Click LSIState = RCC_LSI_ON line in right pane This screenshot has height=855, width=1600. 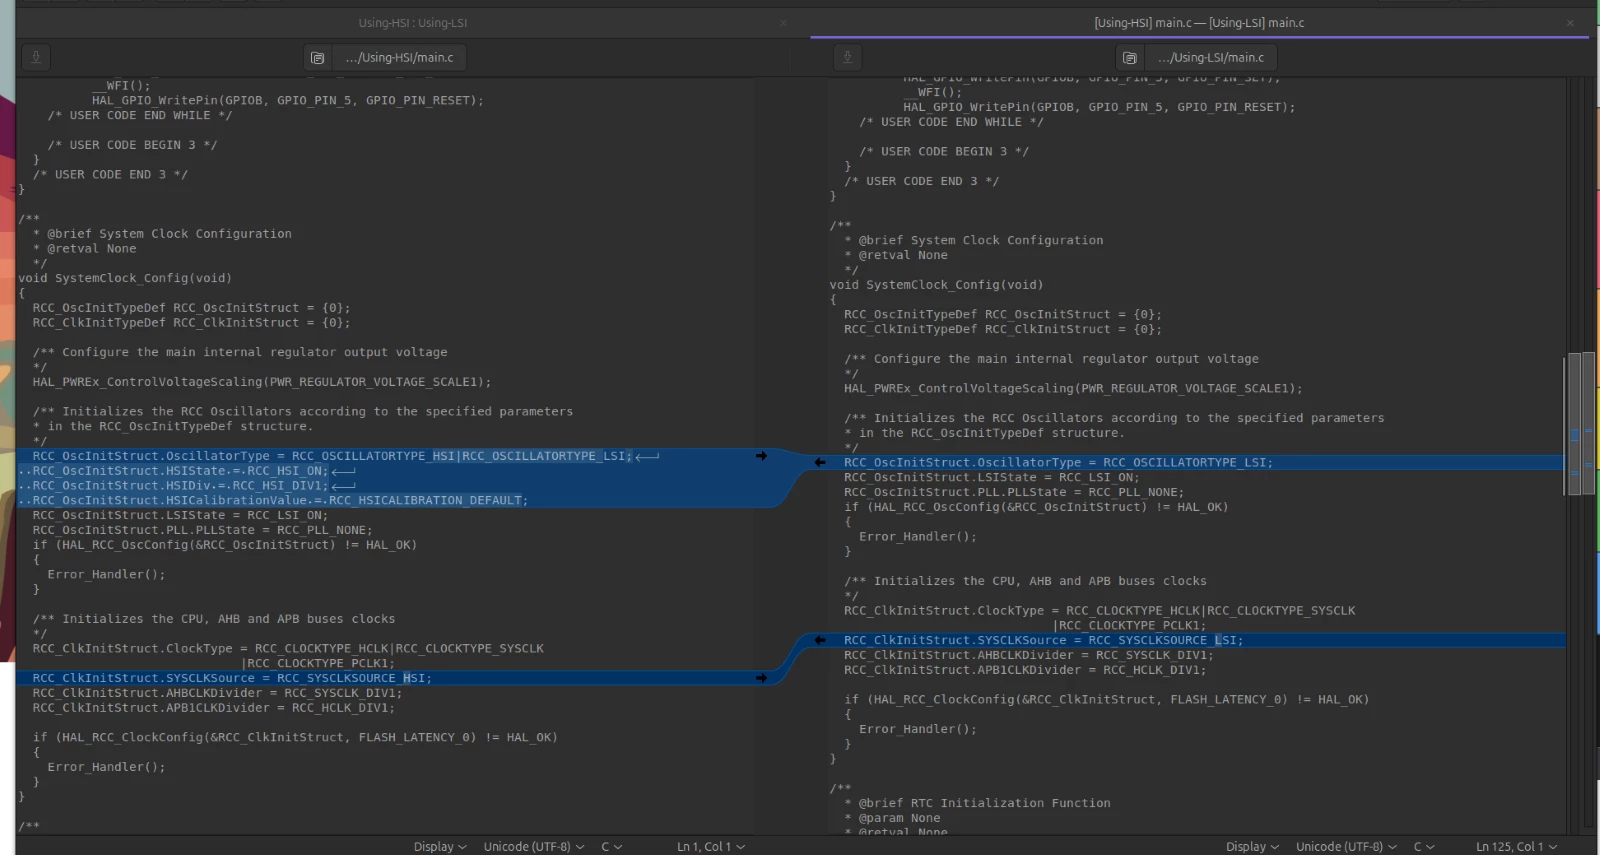992,478
